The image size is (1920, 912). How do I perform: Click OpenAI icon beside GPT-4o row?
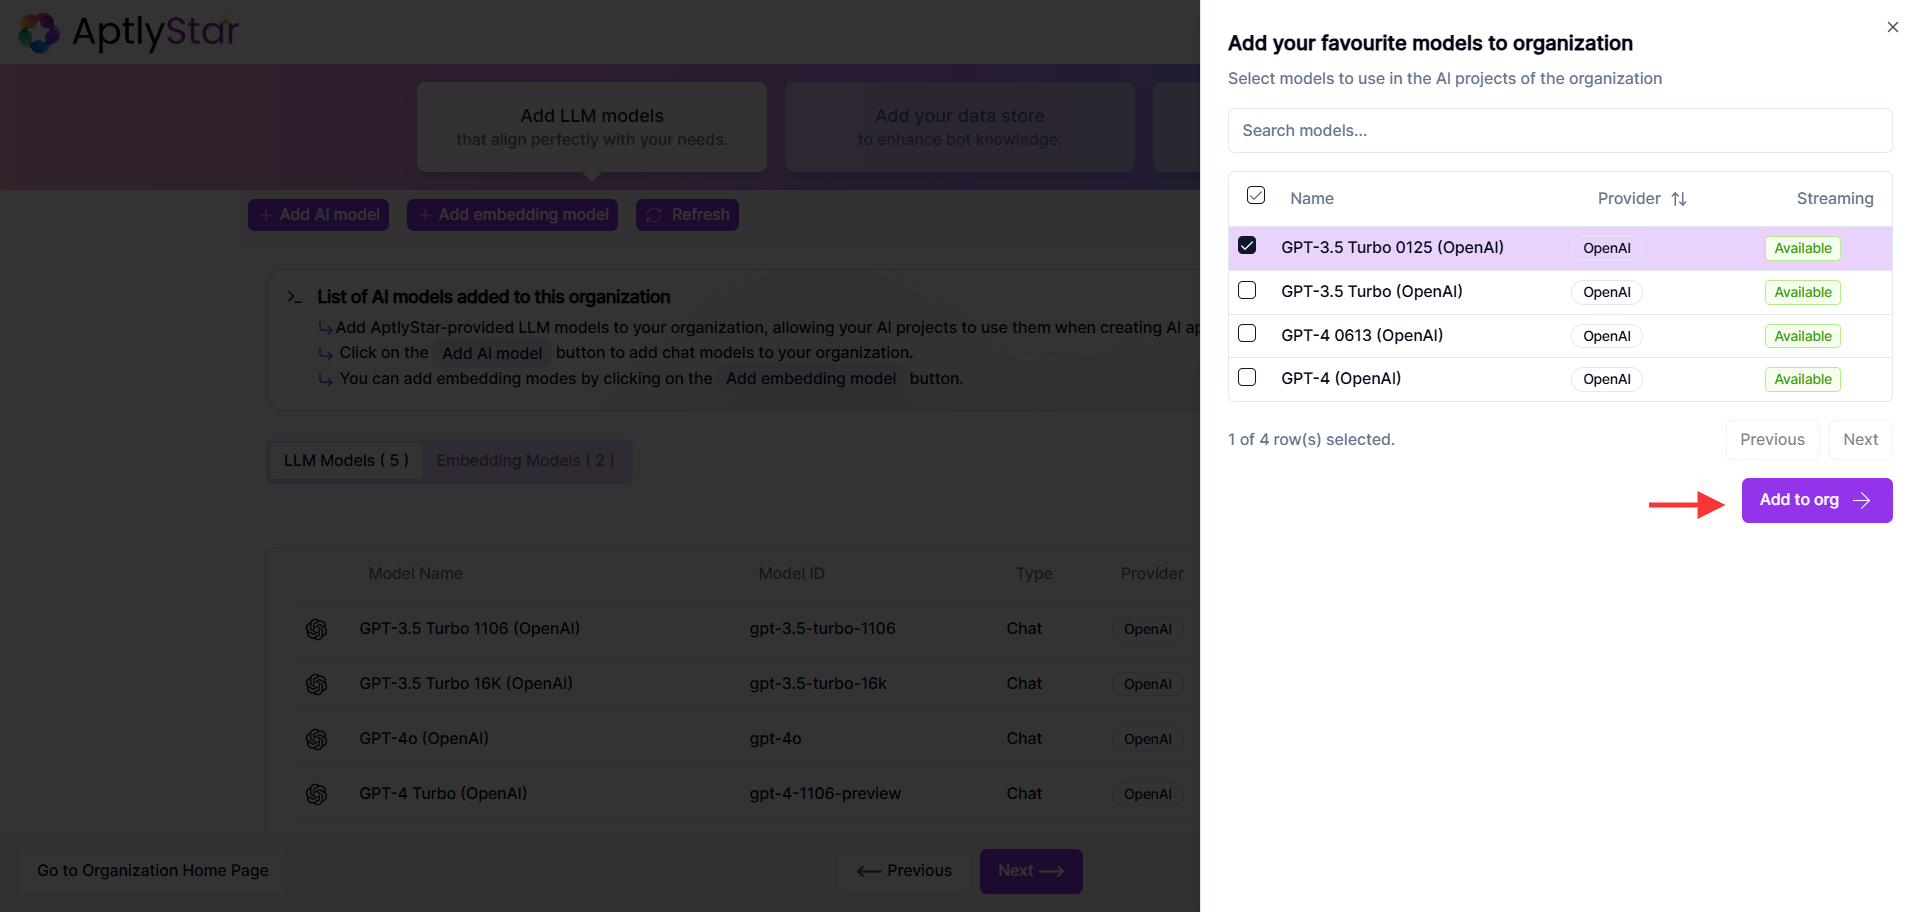click(x=317, y=739)
